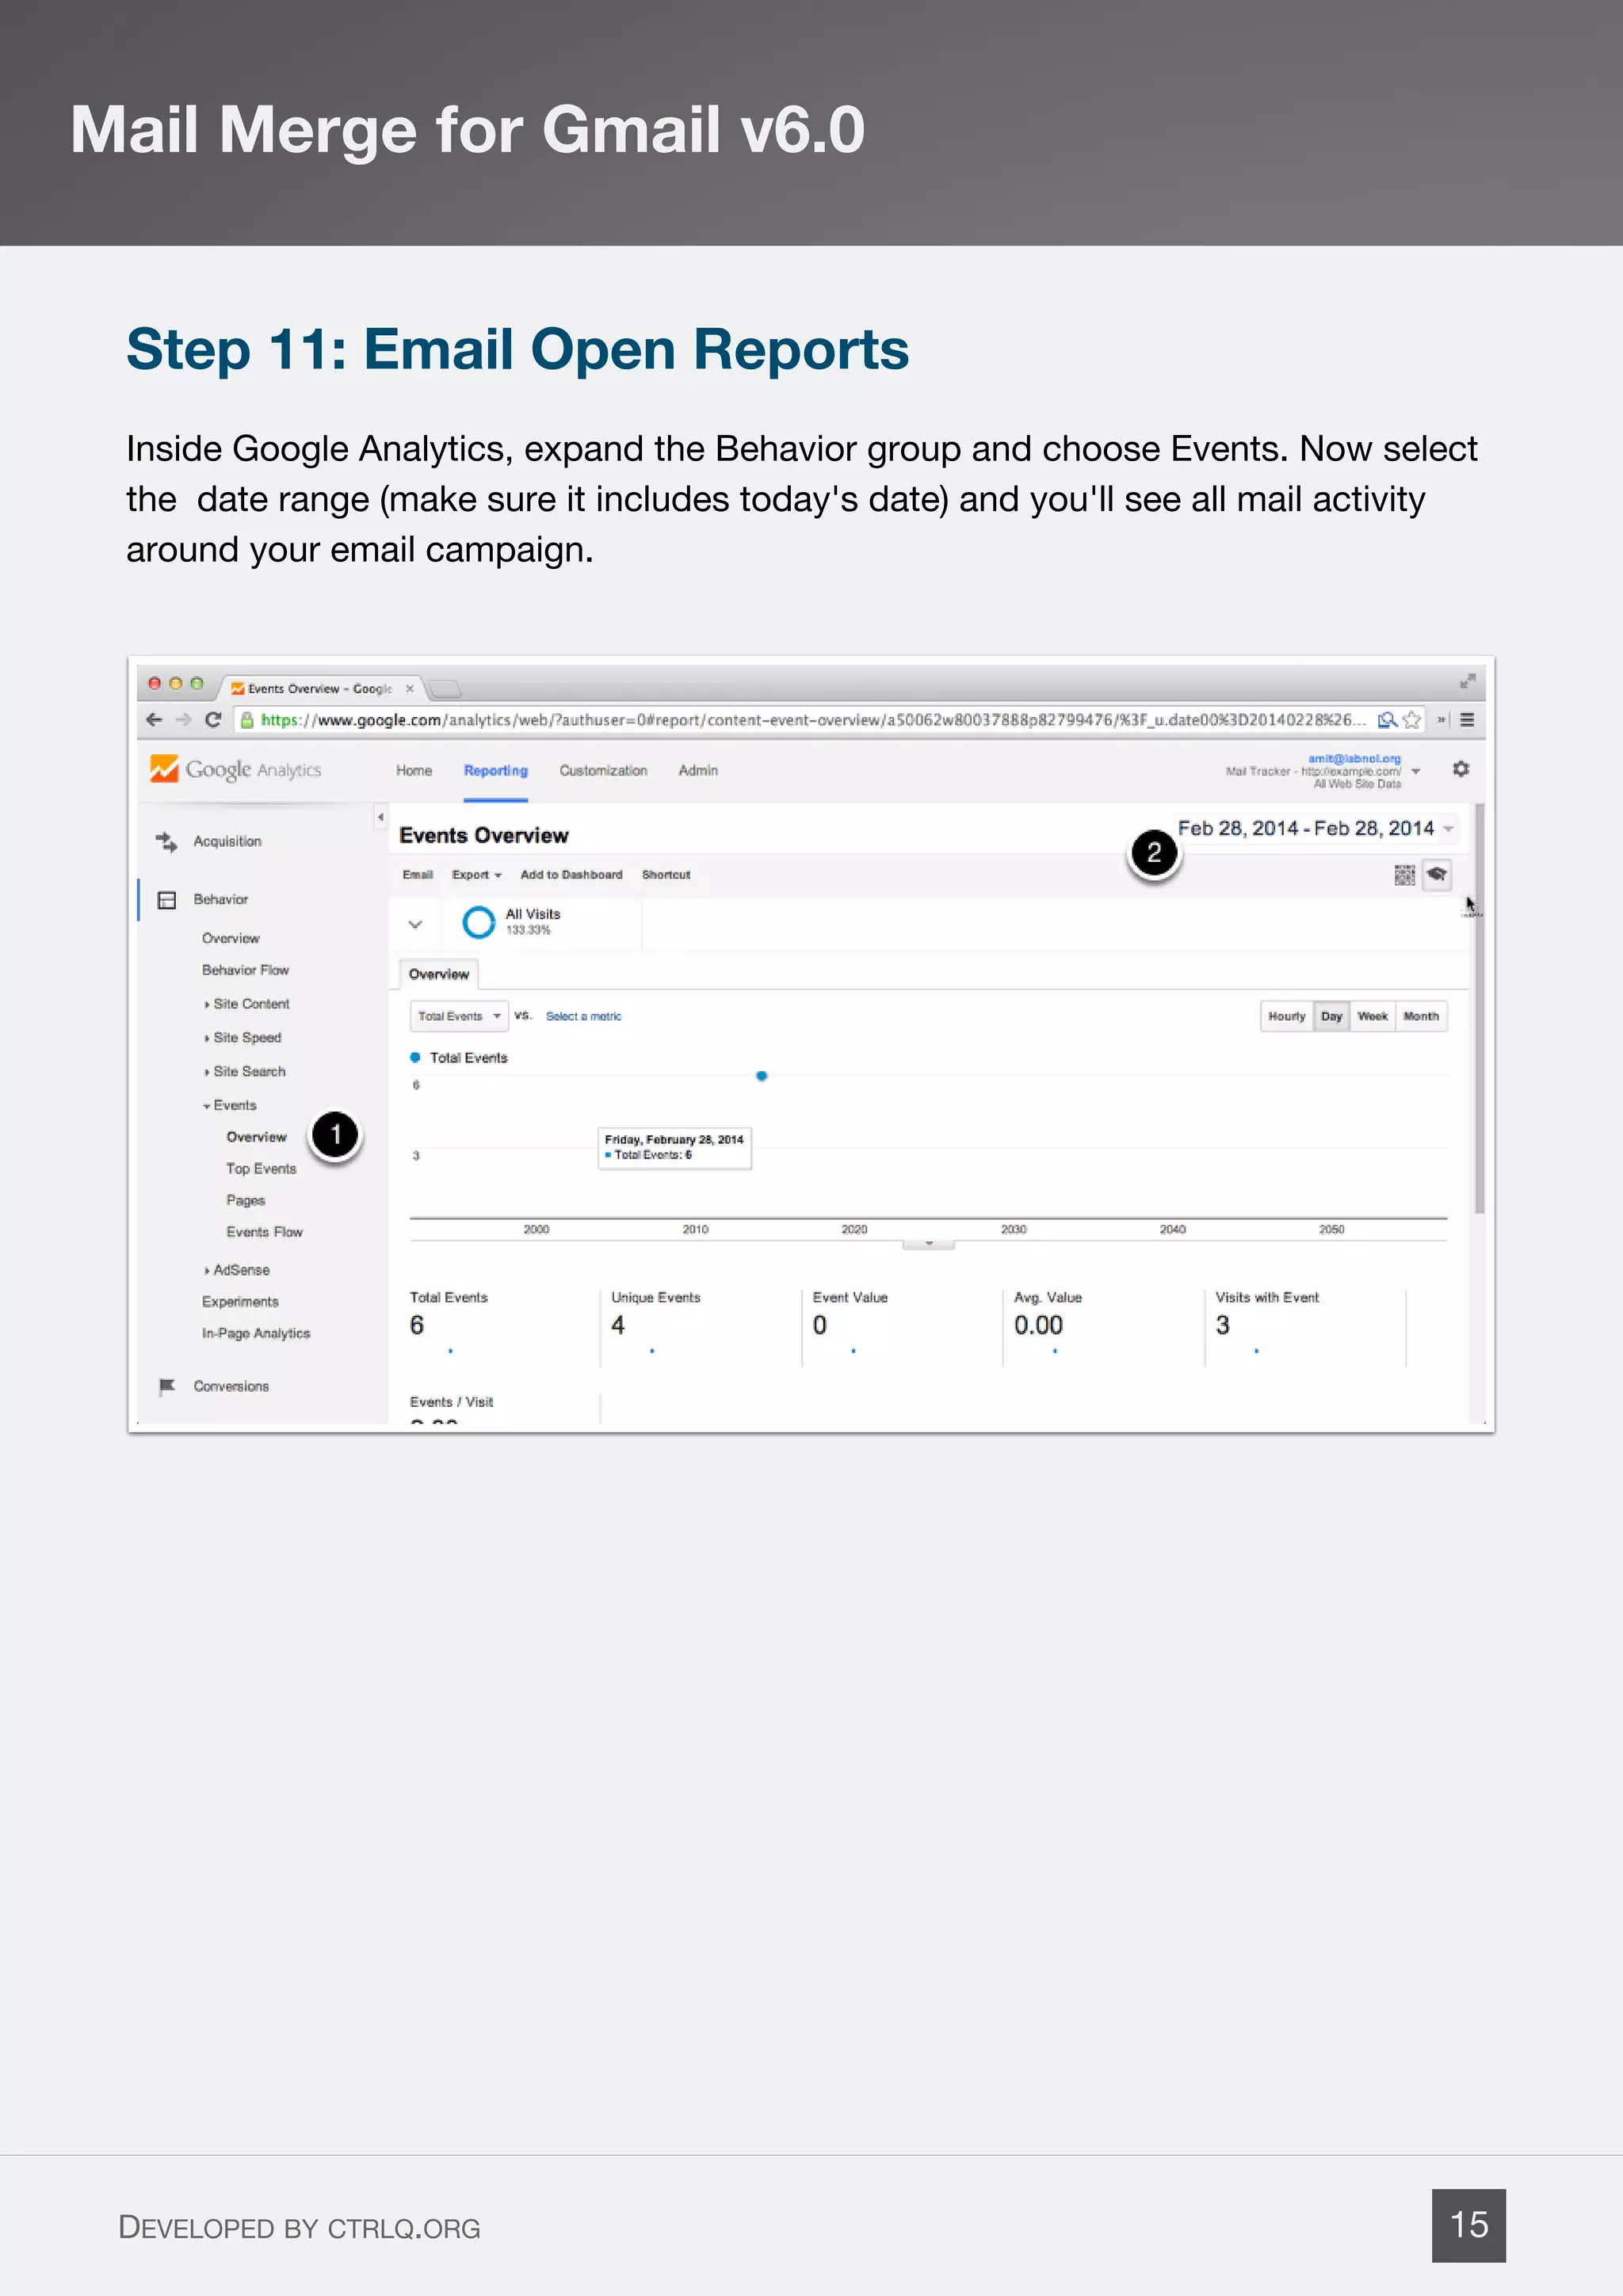Click the Behavior section icon
The height and width of the screenshot is (2296, 1623).
click(167, 899)
